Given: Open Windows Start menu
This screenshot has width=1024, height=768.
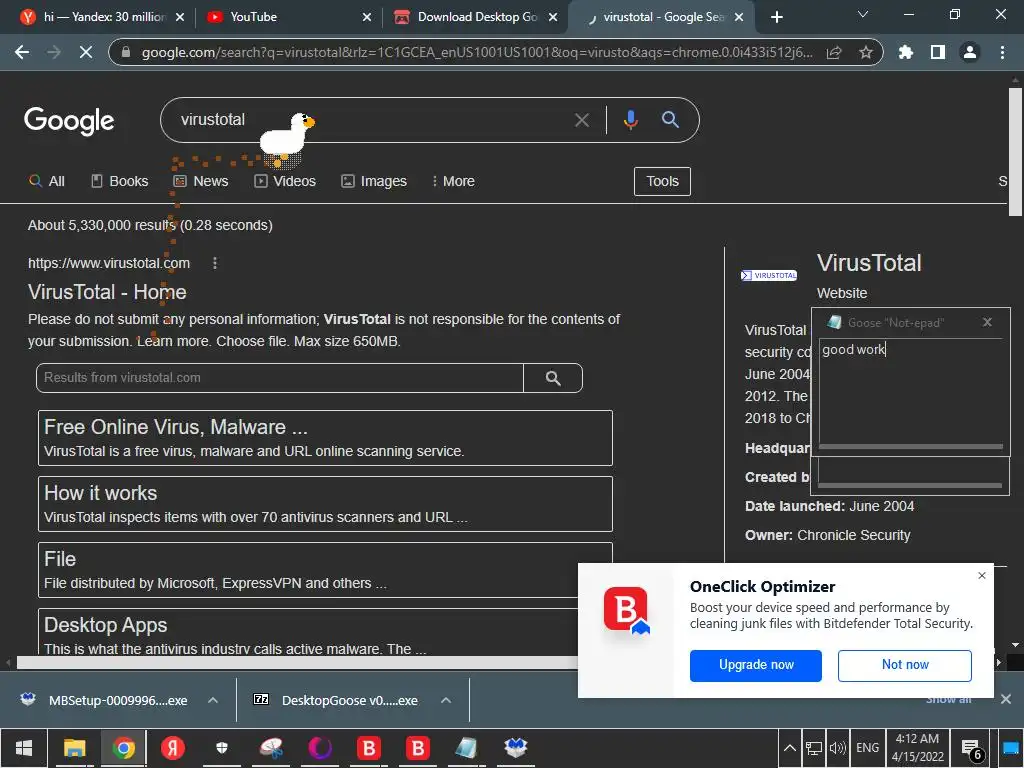Looking at the screenshot, I should pos(24,748).
